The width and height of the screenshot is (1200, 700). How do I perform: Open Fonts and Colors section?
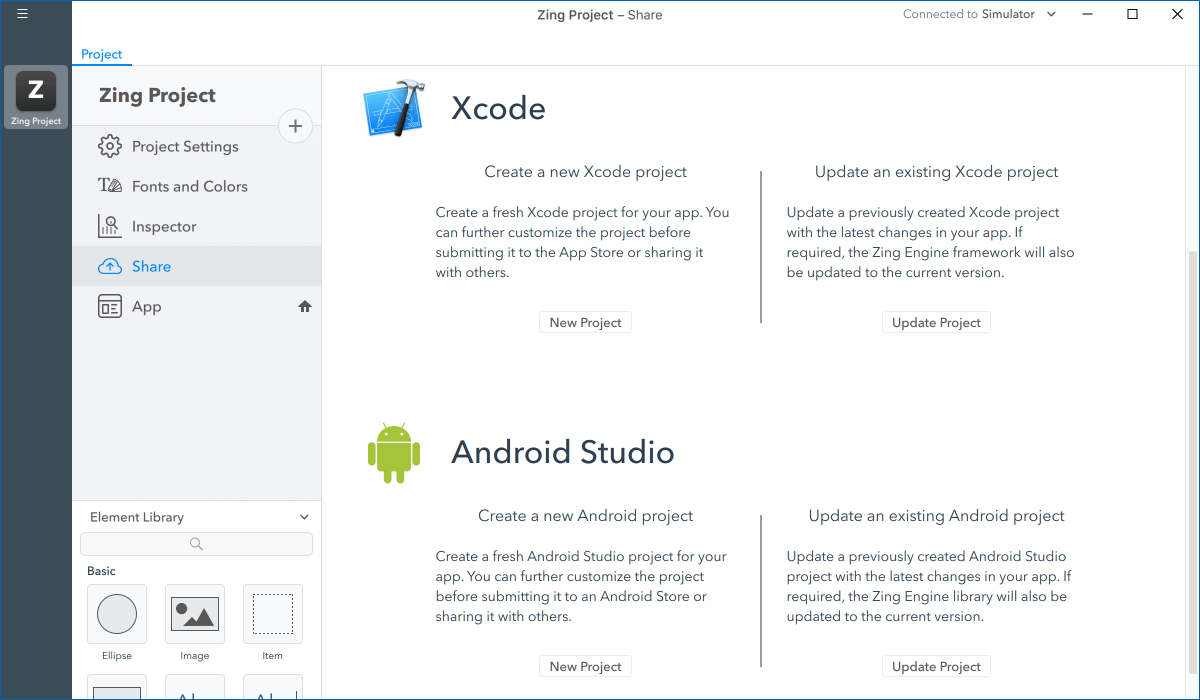[189, 187]
